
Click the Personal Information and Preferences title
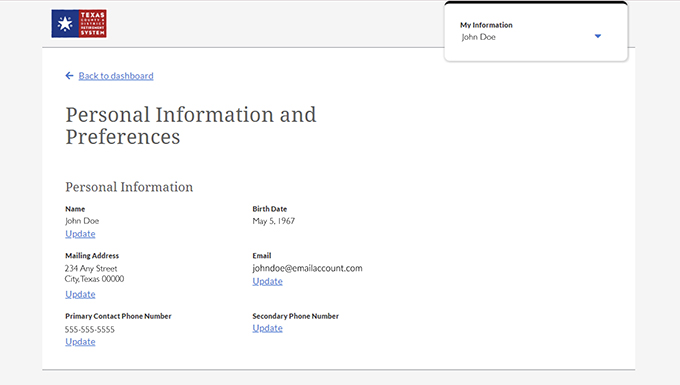(191, 126)
